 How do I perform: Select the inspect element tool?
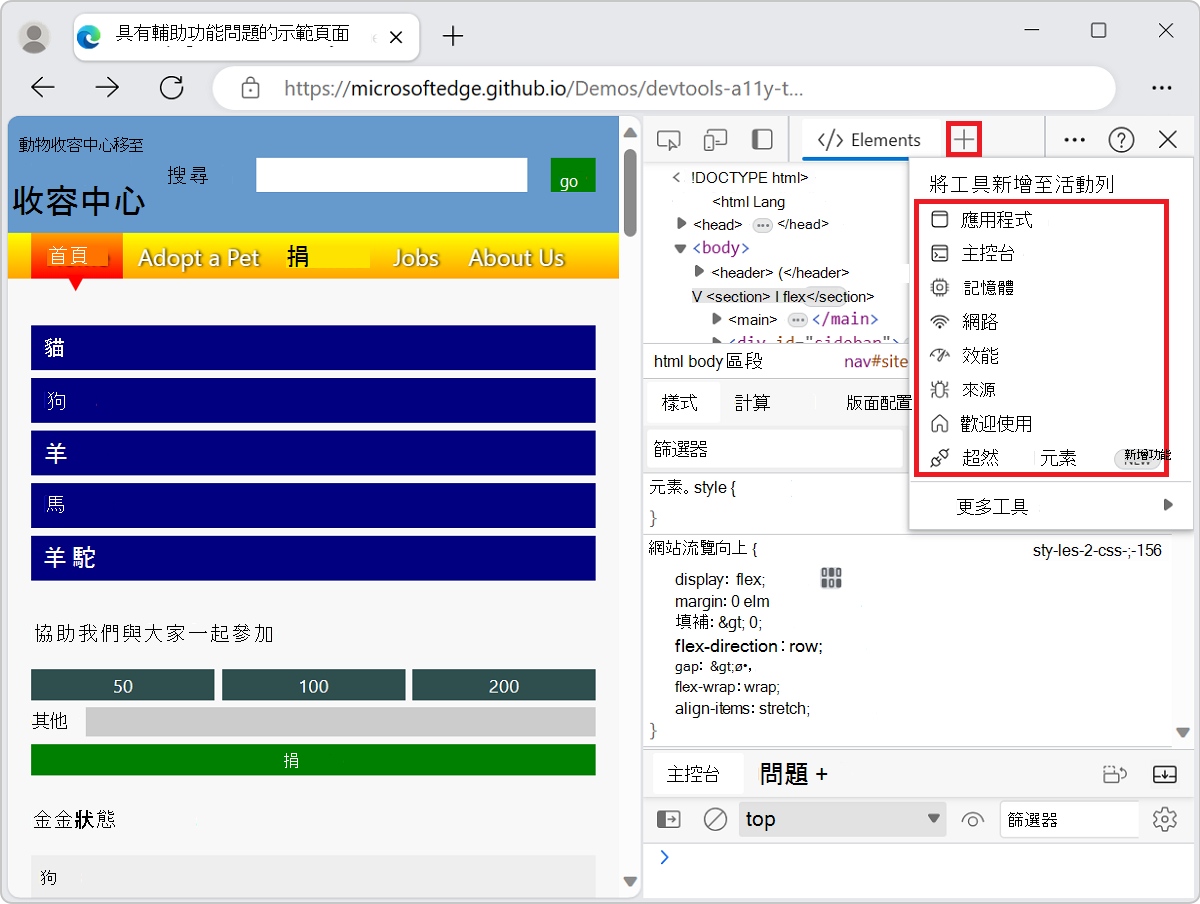(x=668, y=140)
